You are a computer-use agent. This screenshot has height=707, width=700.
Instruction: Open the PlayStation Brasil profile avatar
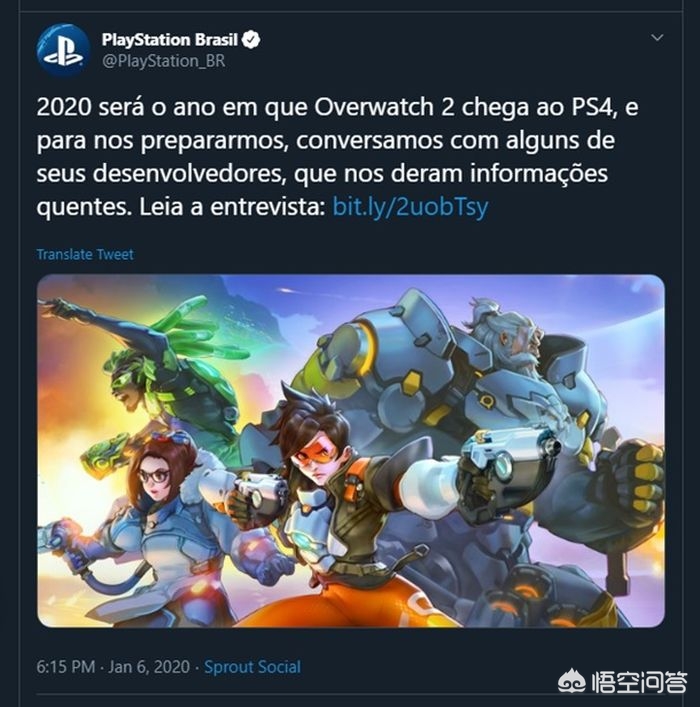pyautogui.click(x=63, y=50)
